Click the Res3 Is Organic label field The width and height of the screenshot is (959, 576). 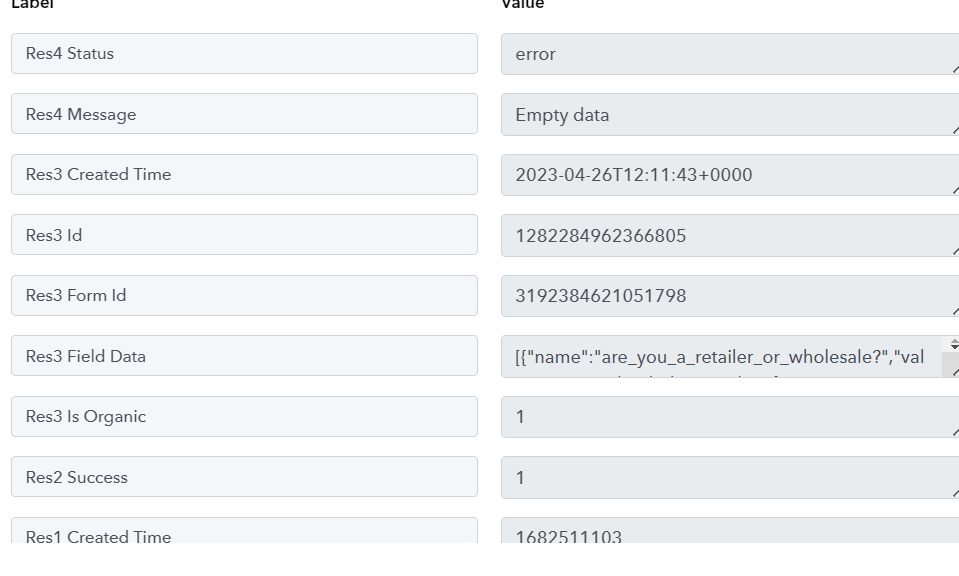pyautogui.click(x=244, y=417)
